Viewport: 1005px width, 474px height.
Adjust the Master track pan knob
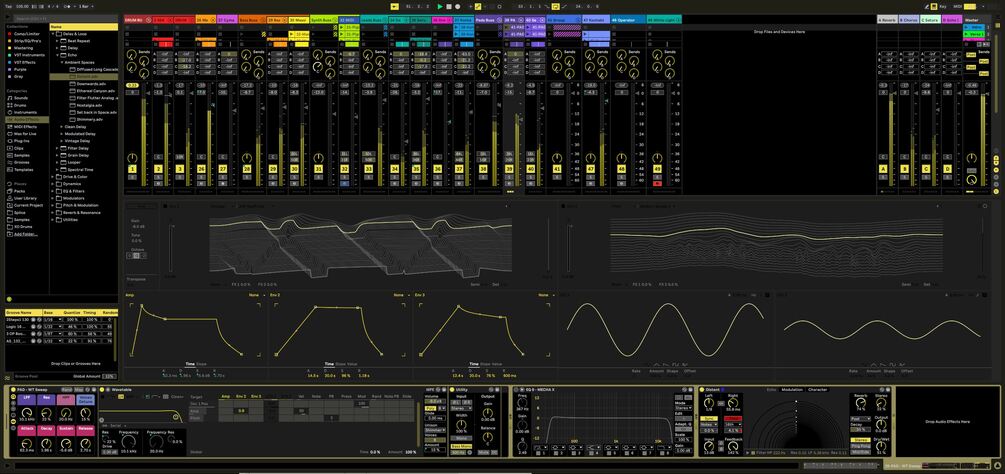click(972, 158)
